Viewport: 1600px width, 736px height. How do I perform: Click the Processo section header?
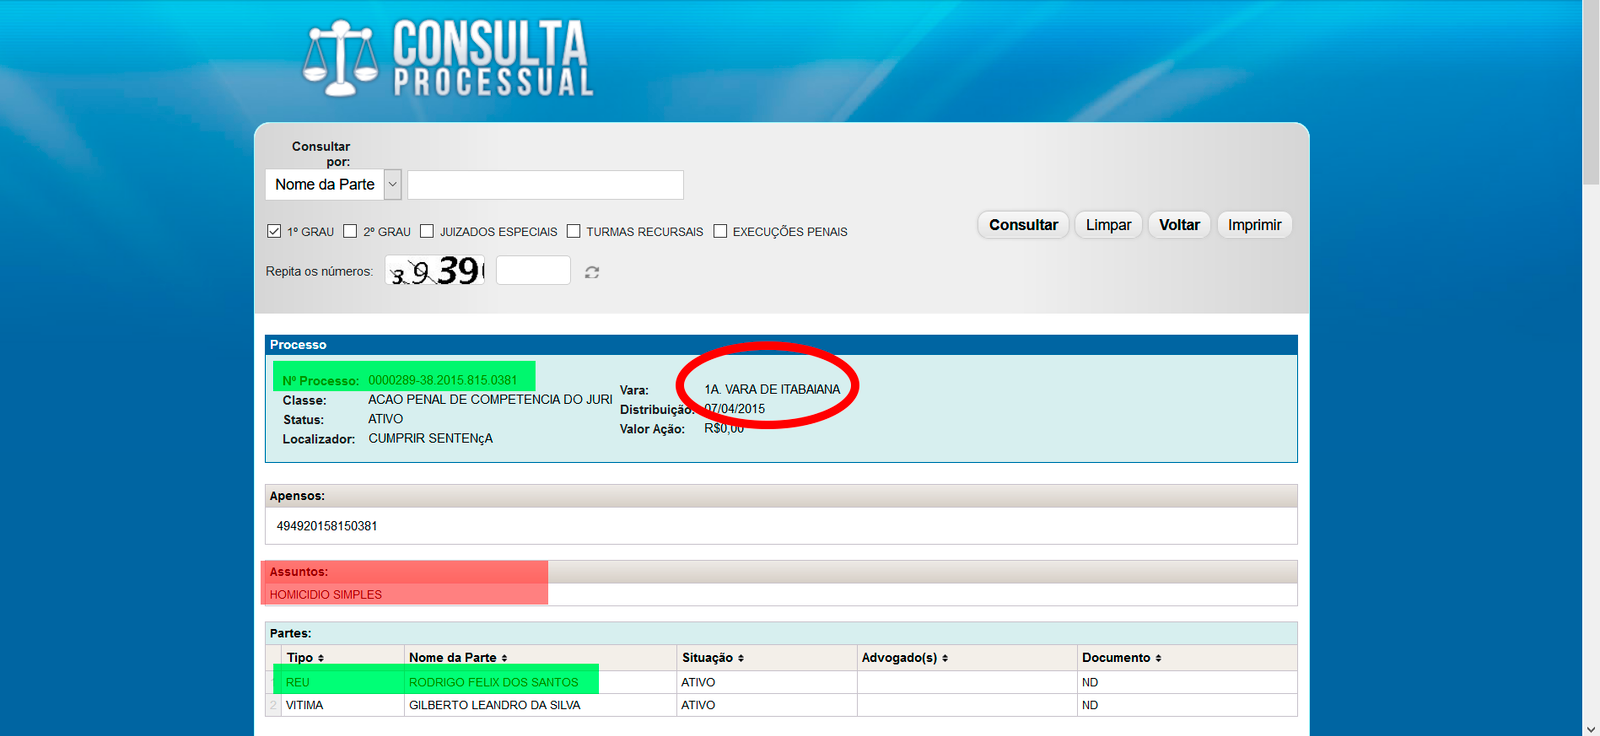pos(781,345)
